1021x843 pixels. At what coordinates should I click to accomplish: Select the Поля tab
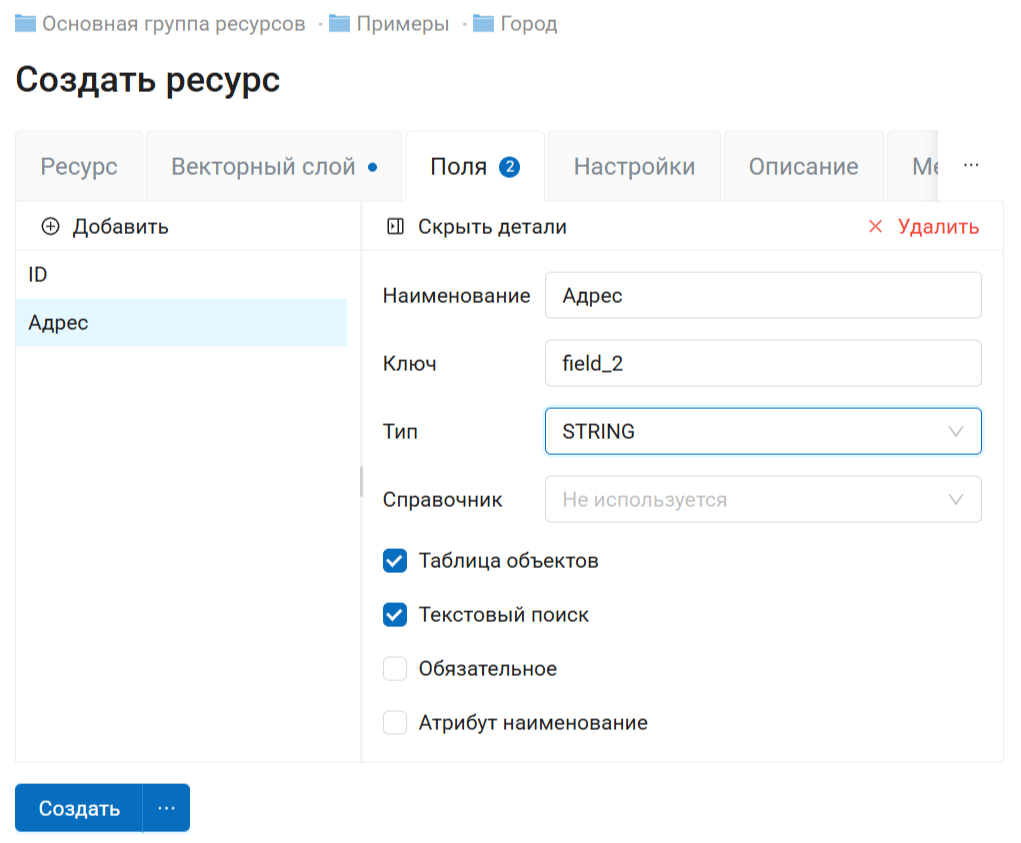pos(475,167)
